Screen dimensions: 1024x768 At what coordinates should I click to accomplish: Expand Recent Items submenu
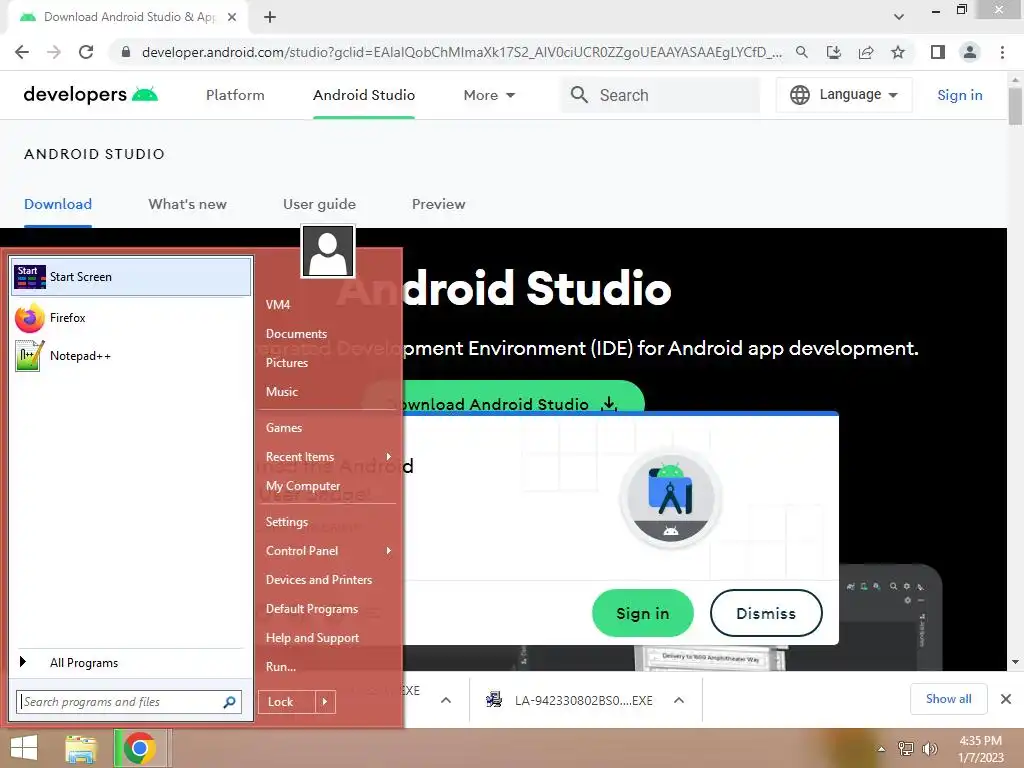[389, 456]
